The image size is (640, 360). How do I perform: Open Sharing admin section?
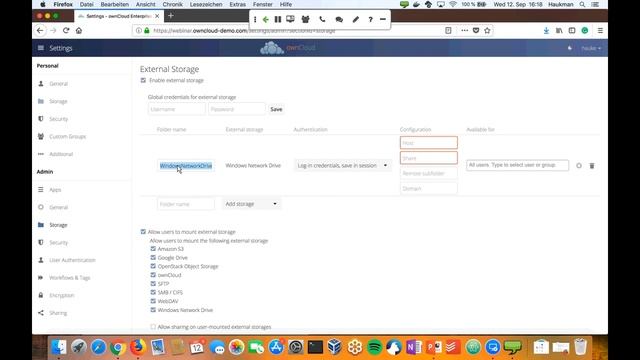(58, 313)
